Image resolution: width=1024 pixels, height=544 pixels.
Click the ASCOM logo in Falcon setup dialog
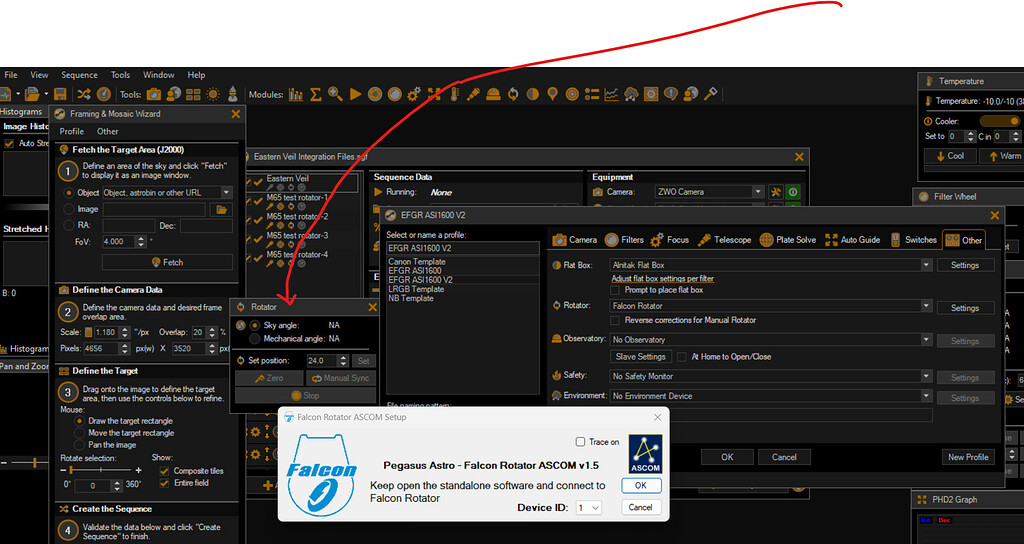[645, 454]
